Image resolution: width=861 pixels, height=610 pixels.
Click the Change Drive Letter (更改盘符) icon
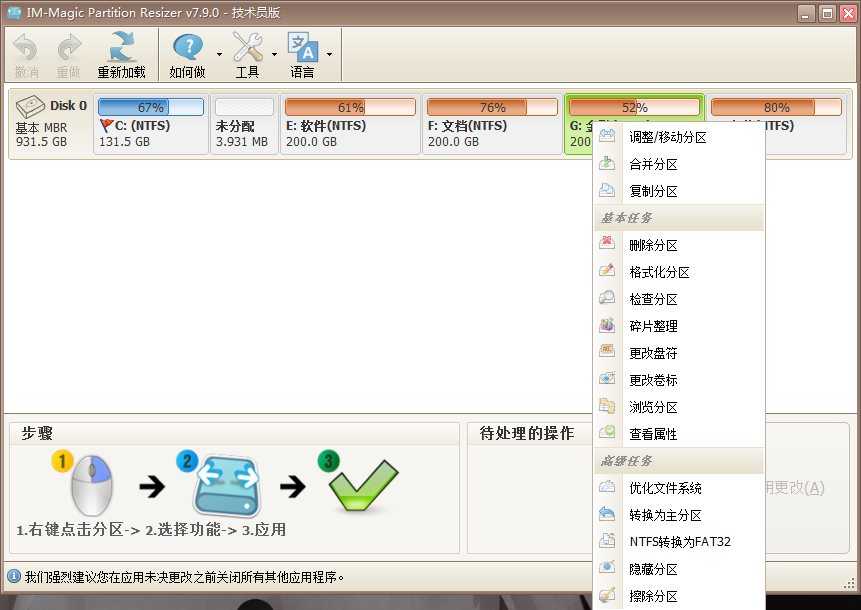click(x=607, y=351)
